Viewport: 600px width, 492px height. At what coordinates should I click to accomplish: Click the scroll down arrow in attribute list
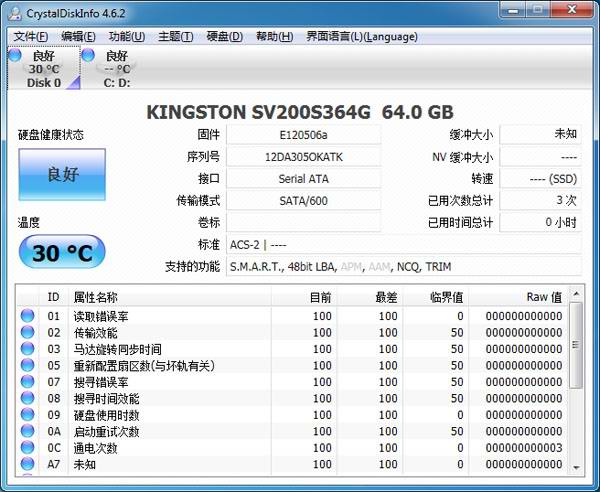click(x=575, y=467)
